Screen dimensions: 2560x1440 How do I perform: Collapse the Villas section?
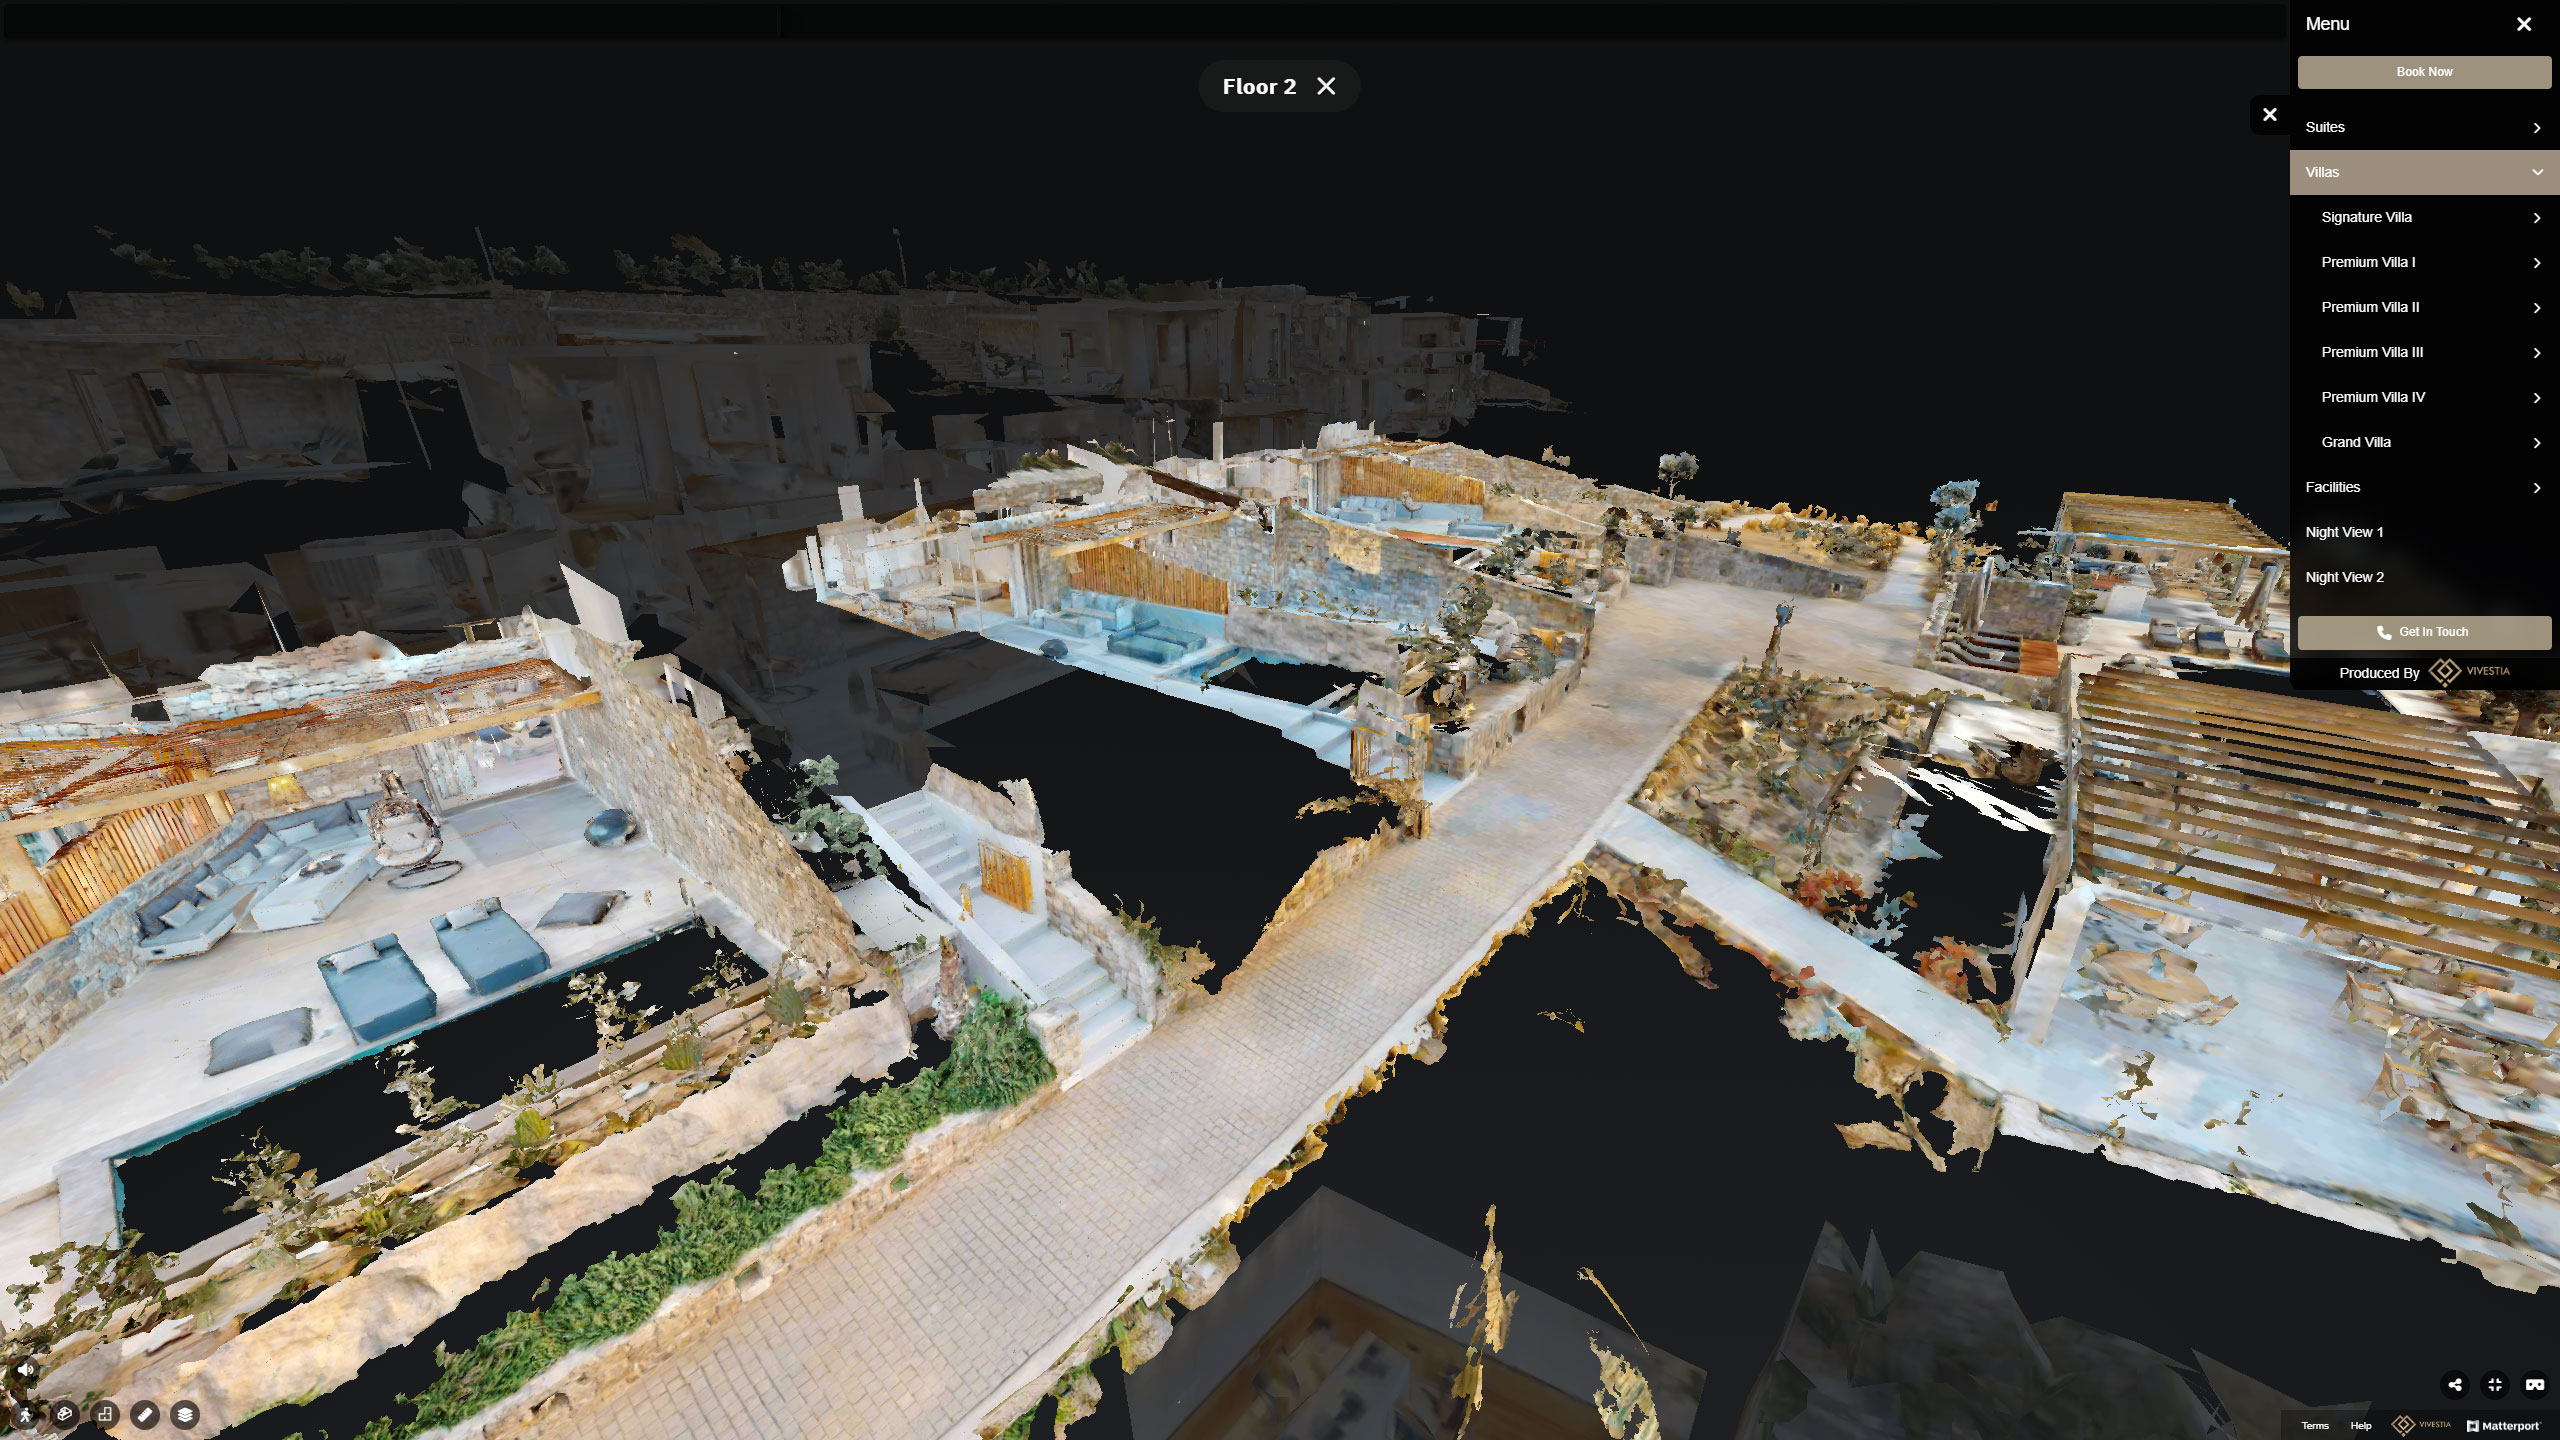pyautogui.click(x=2424, y=172)
